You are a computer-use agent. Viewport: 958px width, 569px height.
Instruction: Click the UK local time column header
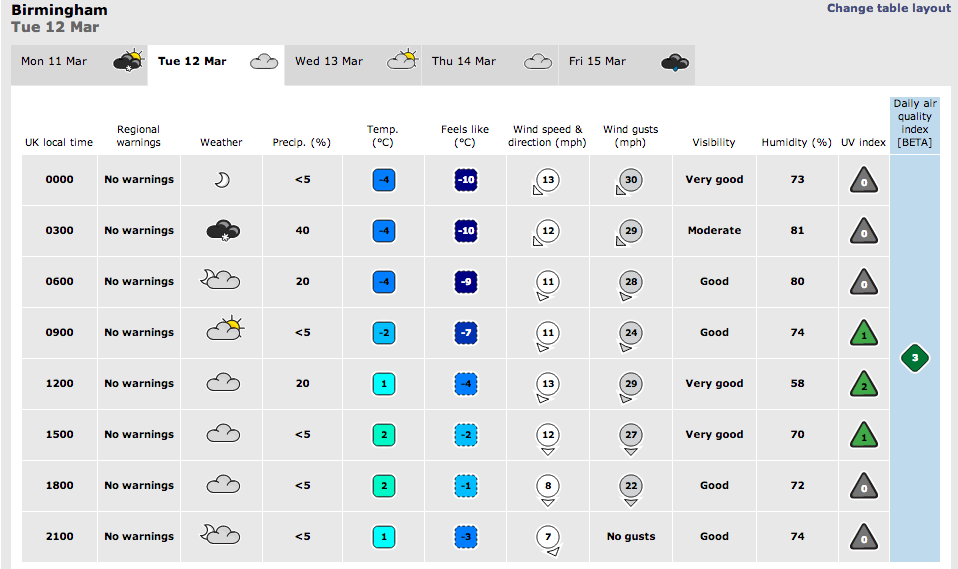click(x=59, y=142)
